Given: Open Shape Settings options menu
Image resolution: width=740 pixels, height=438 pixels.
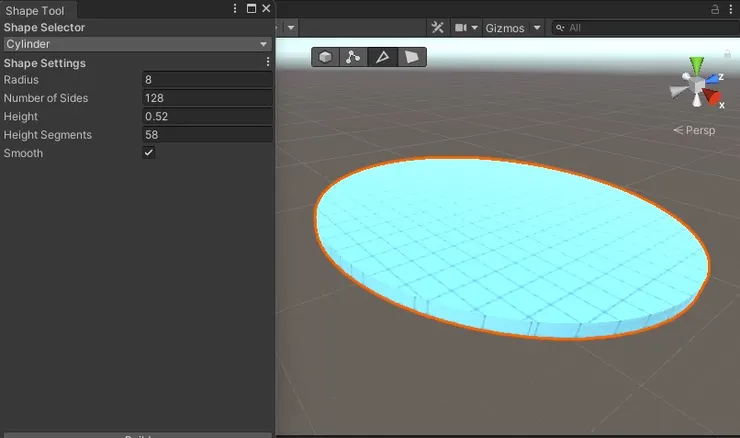Looking at the screenshot, I should 267,62.
